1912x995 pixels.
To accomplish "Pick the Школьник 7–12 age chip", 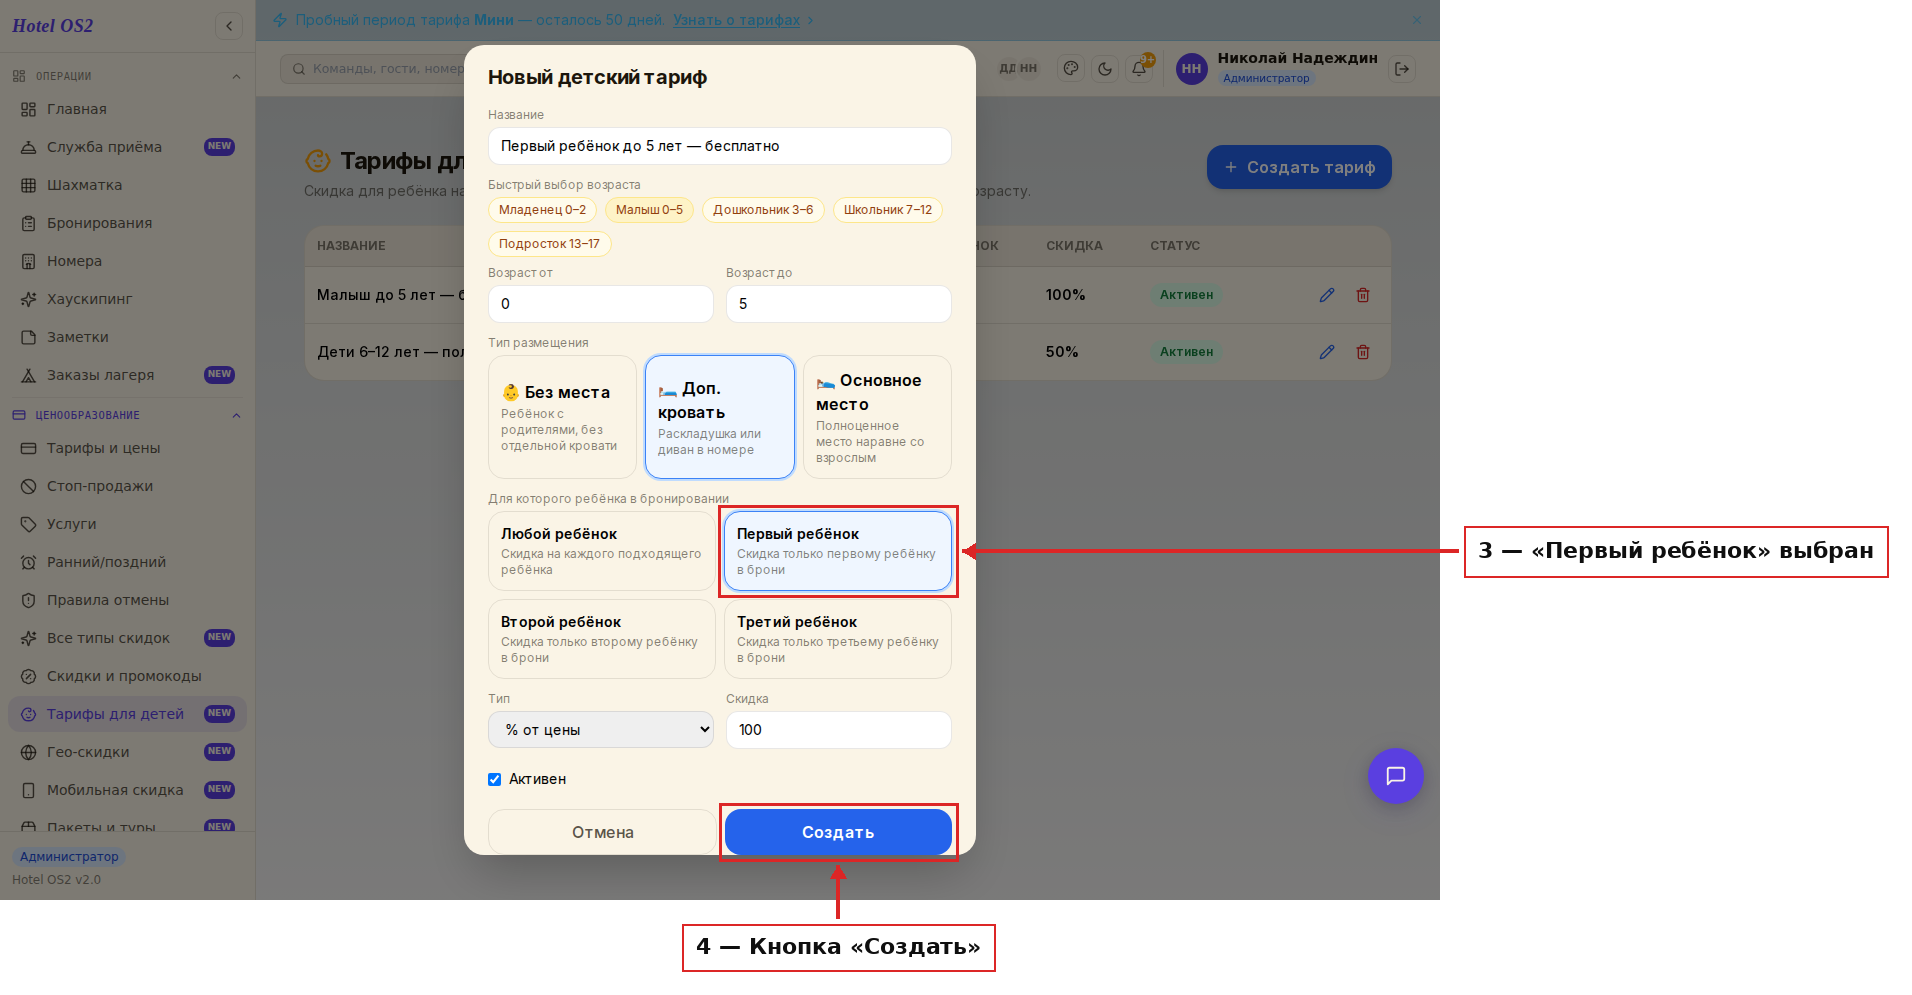I will point(888,210).
